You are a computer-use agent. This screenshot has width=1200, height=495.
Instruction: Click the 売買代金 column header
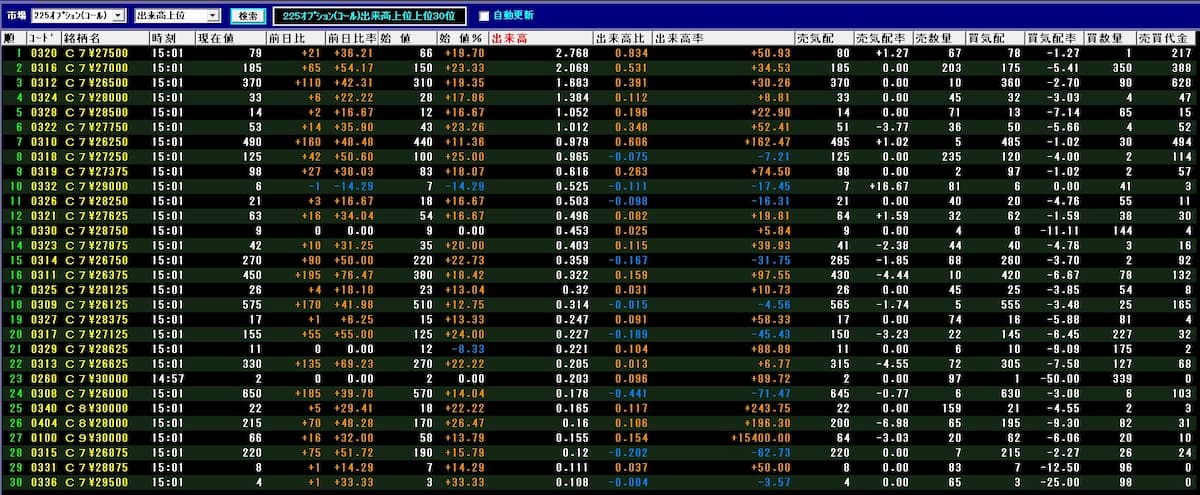point(1175,38)
